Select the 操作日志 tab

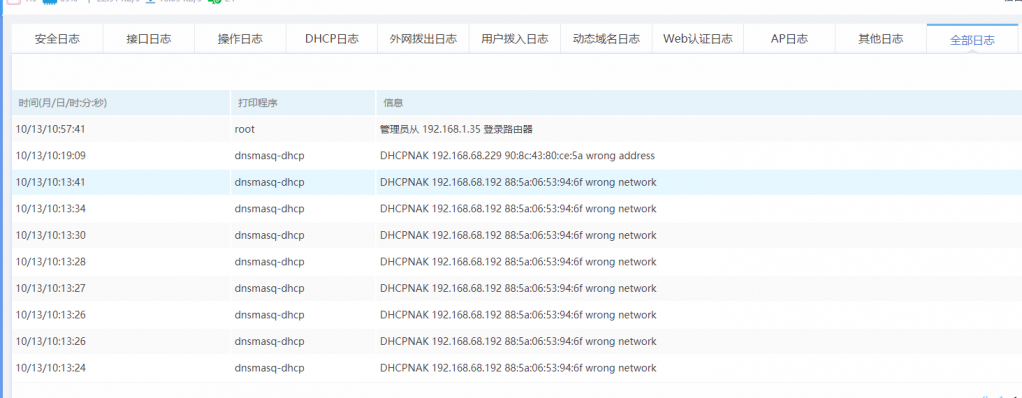[240, 39]
